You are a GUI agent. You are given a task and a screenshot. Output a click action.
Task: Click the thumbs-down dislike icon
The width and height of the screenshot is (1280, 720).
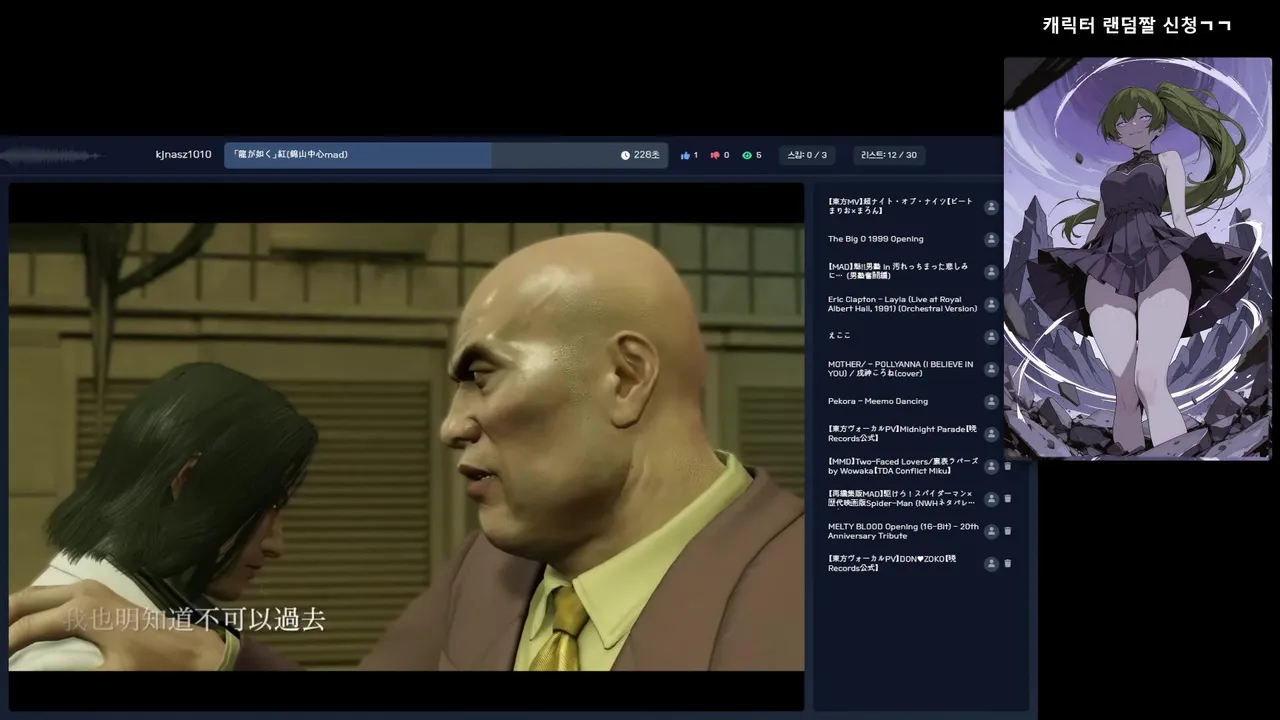[x=715, y=155]
